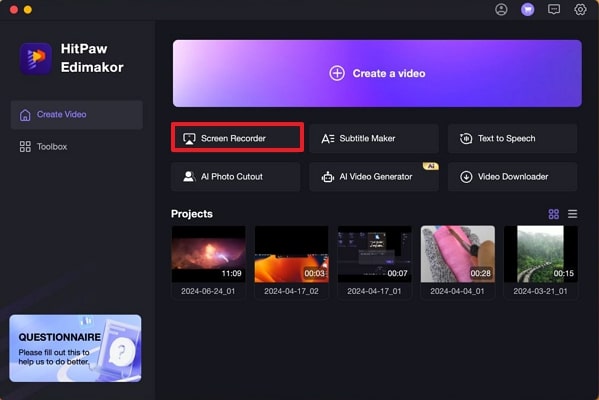Click the AI badge on Video Generator

pos(431,166)
